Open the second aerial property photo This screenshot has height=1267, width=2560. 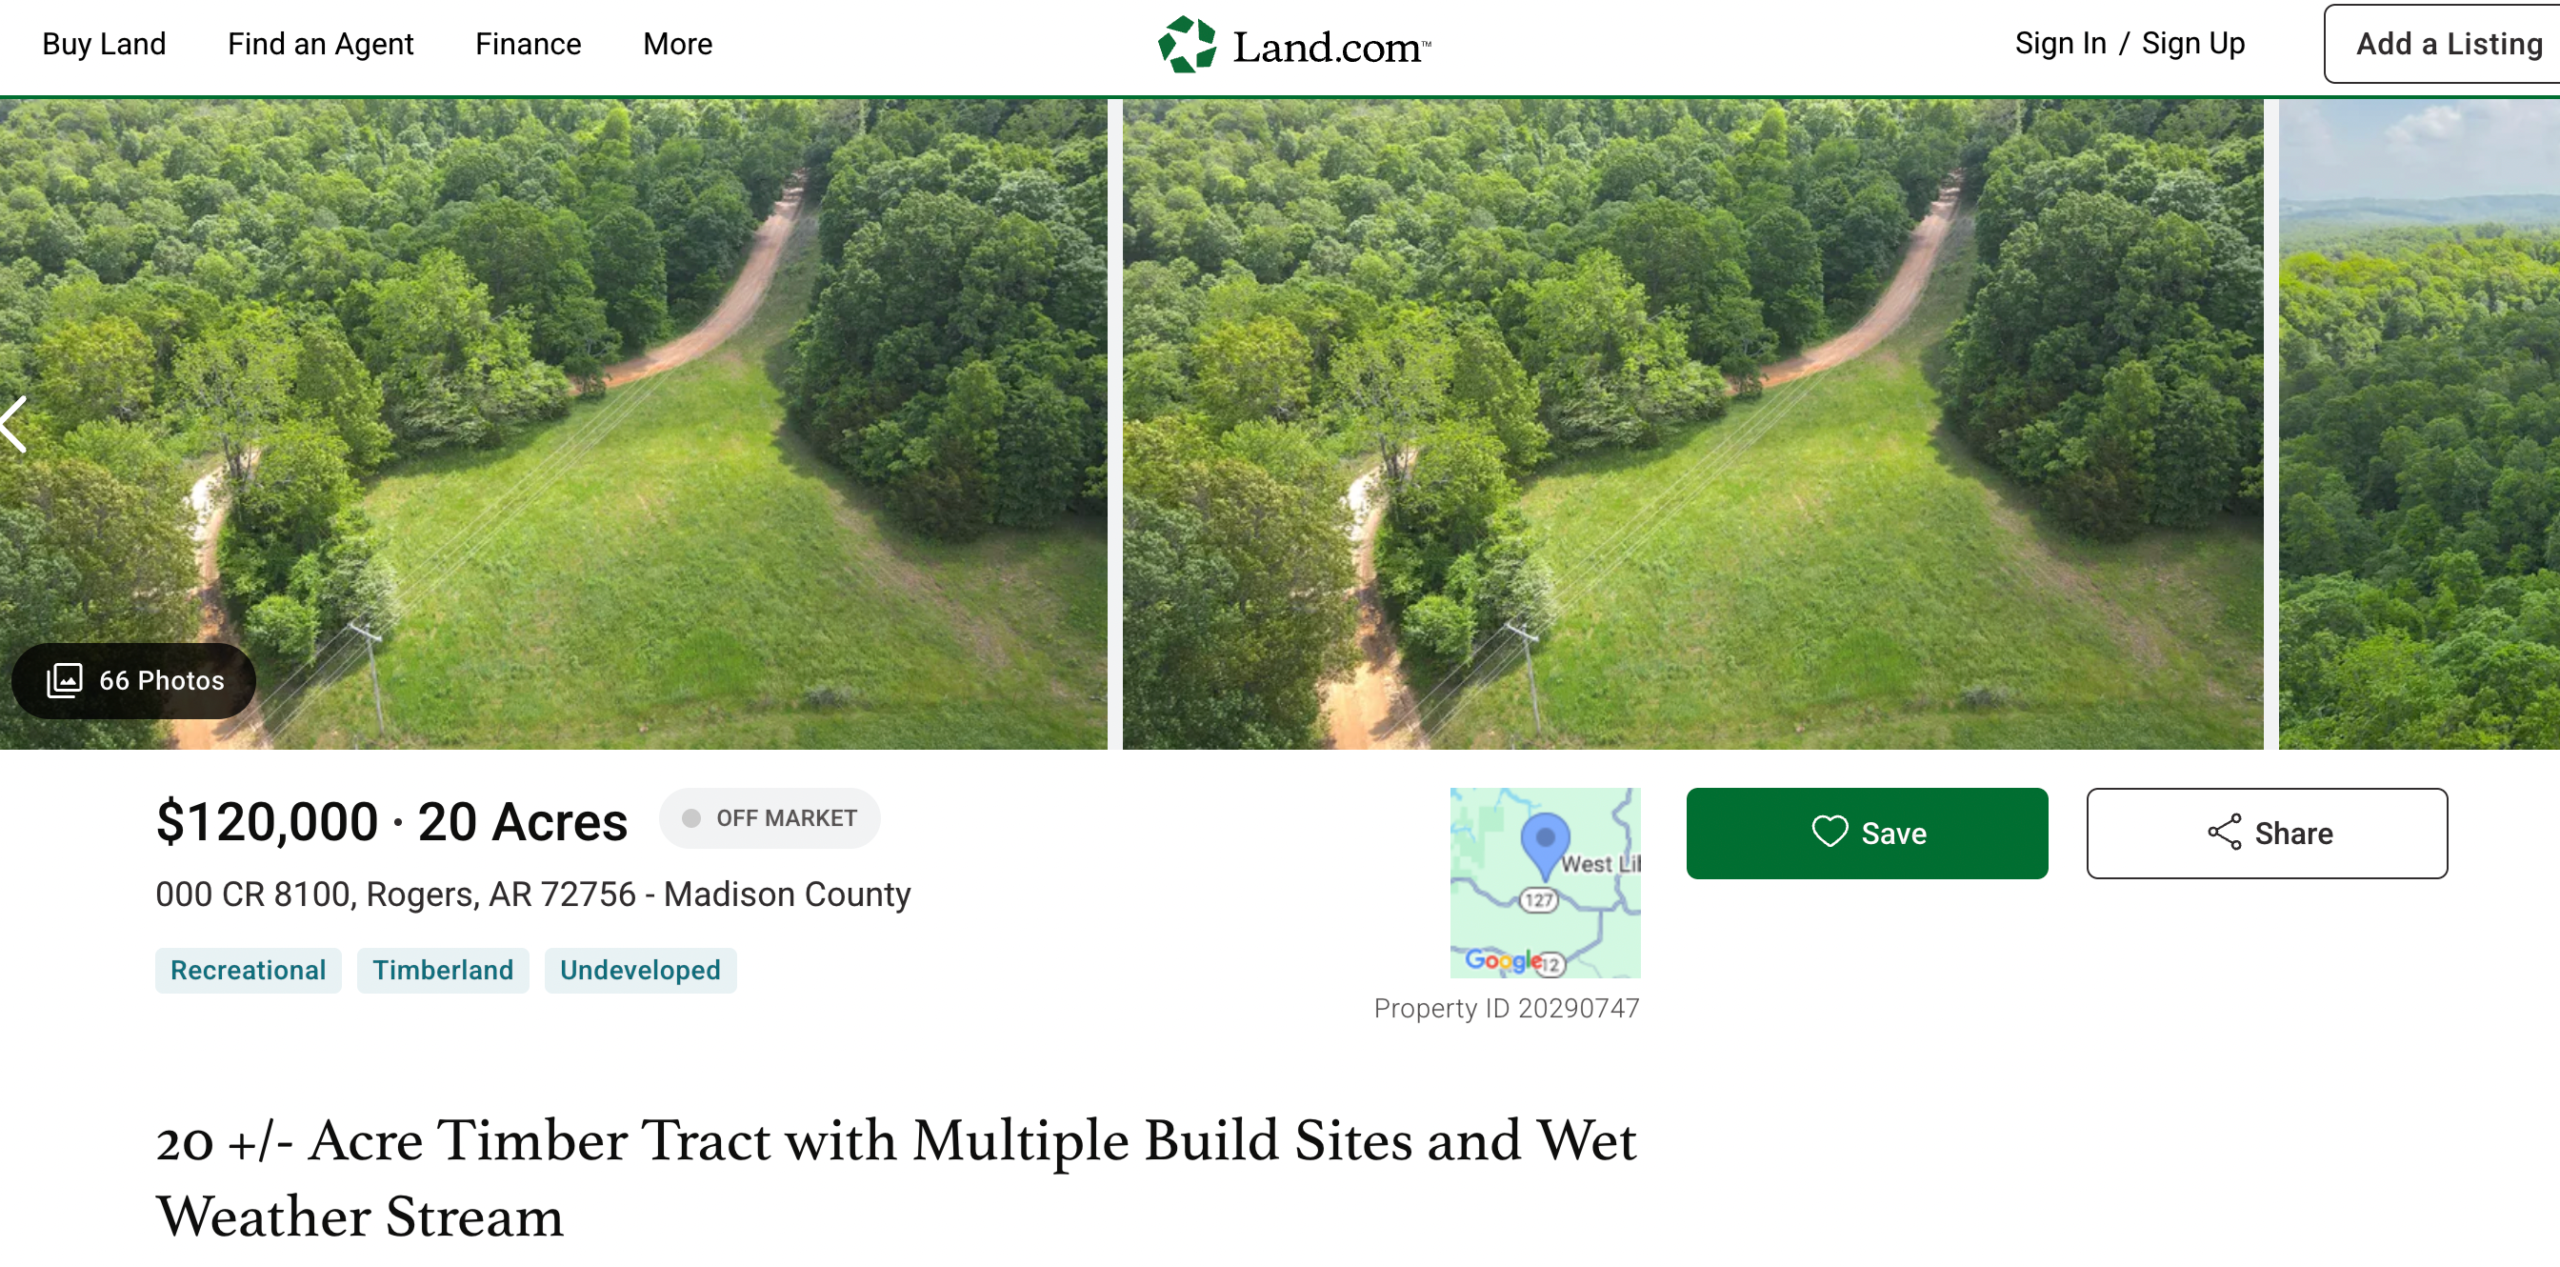[x=1692, y=424]
